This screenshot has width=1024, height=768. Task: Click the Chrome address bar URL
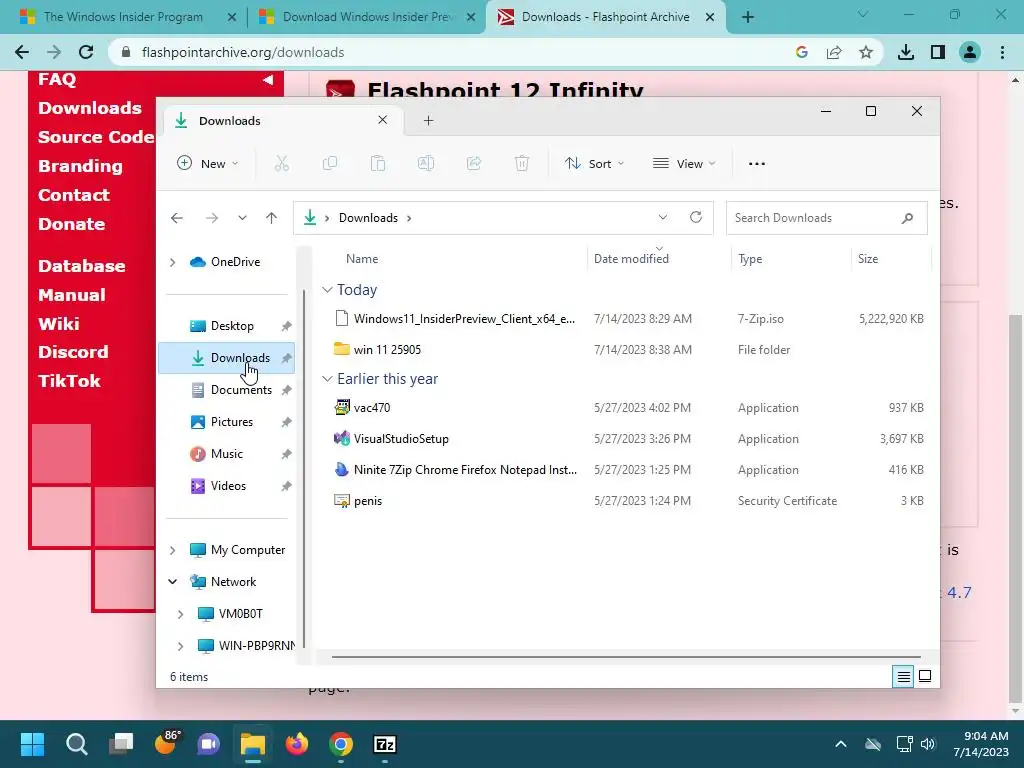(x=243, y=52)
